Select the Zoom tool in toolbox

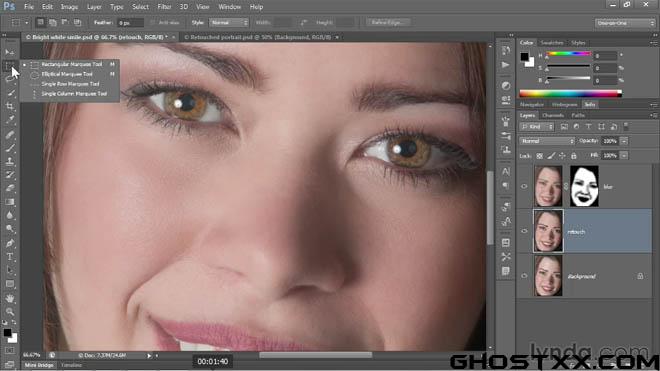point(10,312)
